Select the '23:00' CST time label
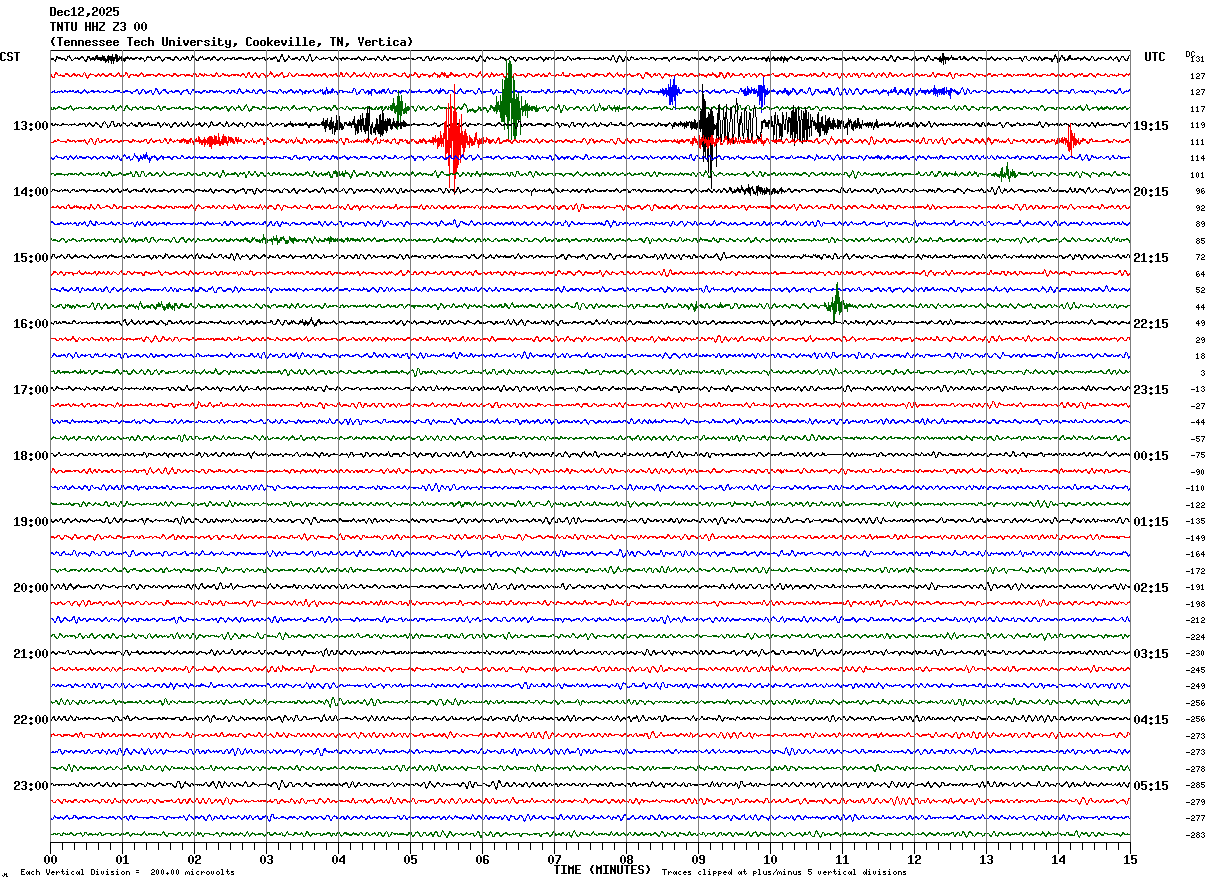Image resolution: width=1210 pixels, height=886 pixels. [31, 785]
